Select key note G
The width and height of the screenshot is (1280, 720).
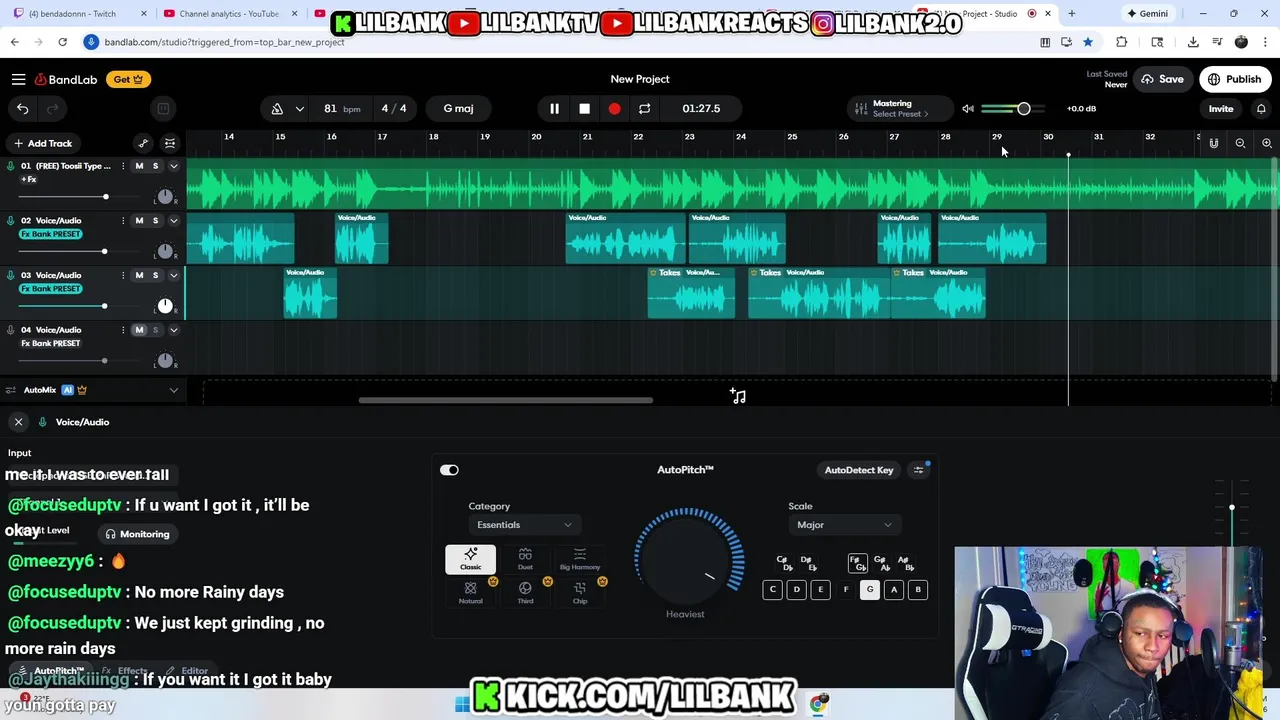point(869,590)
